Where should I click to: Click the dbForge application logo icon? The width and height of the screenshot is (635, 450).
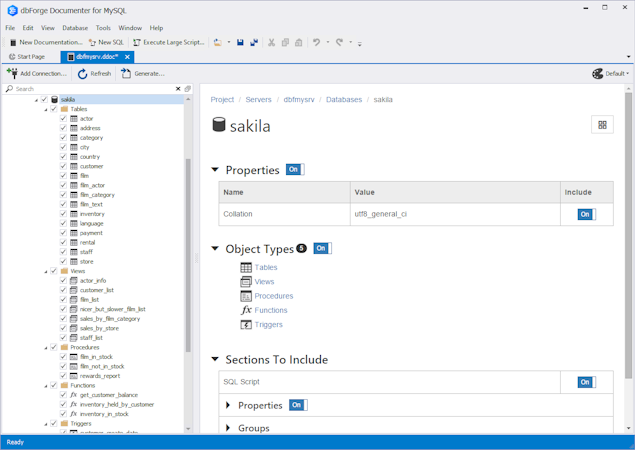pos(13,11)
